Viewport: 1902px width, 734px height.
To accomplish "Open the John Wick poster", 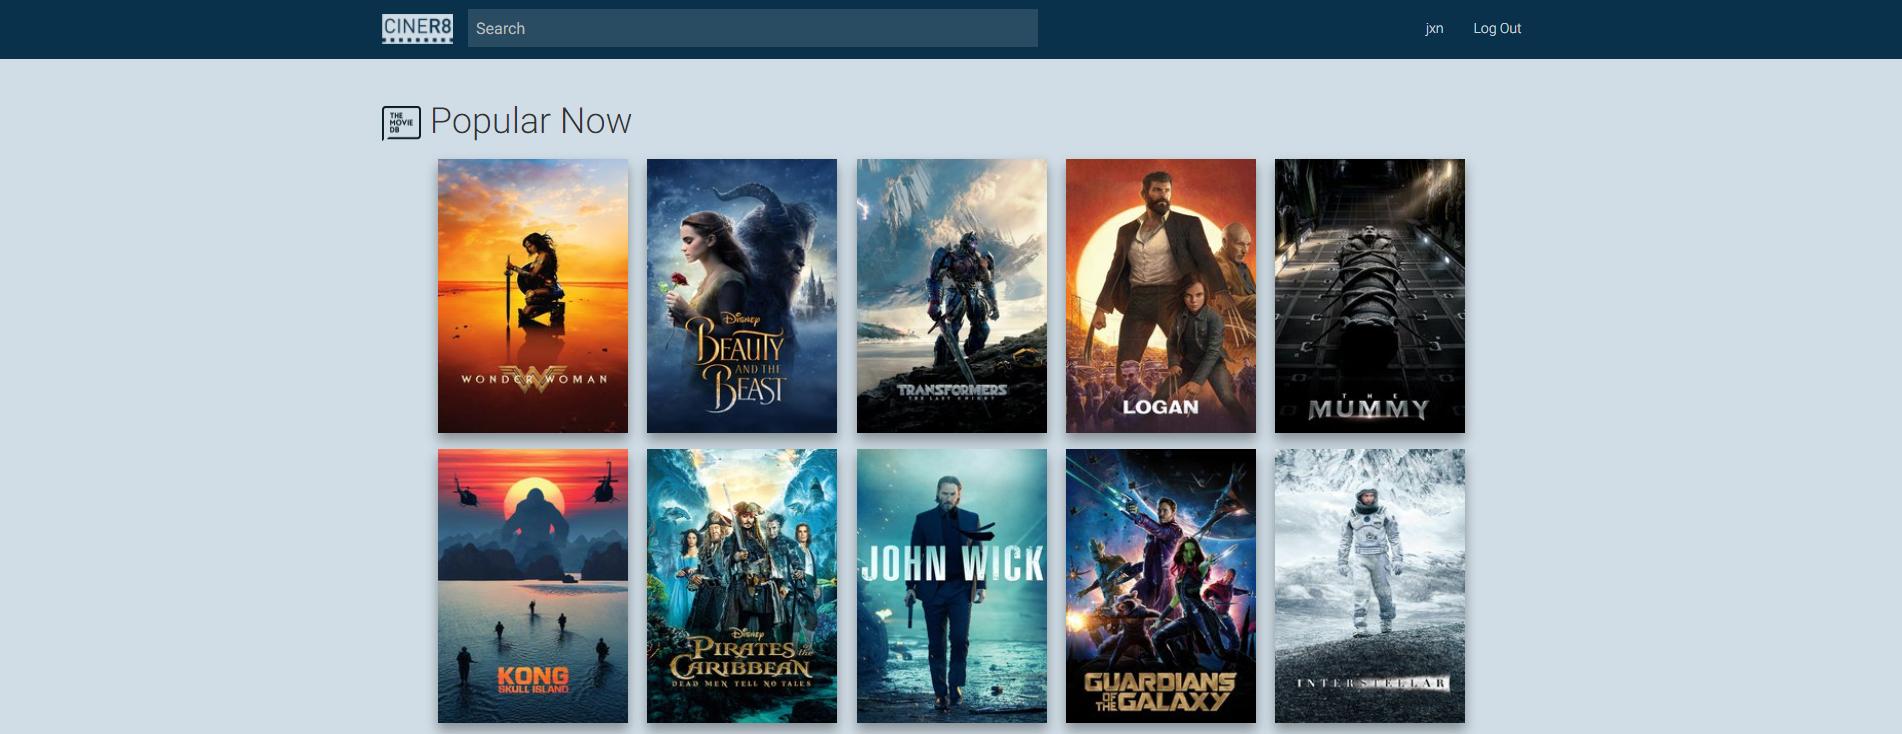I will (x=952, y=586).
